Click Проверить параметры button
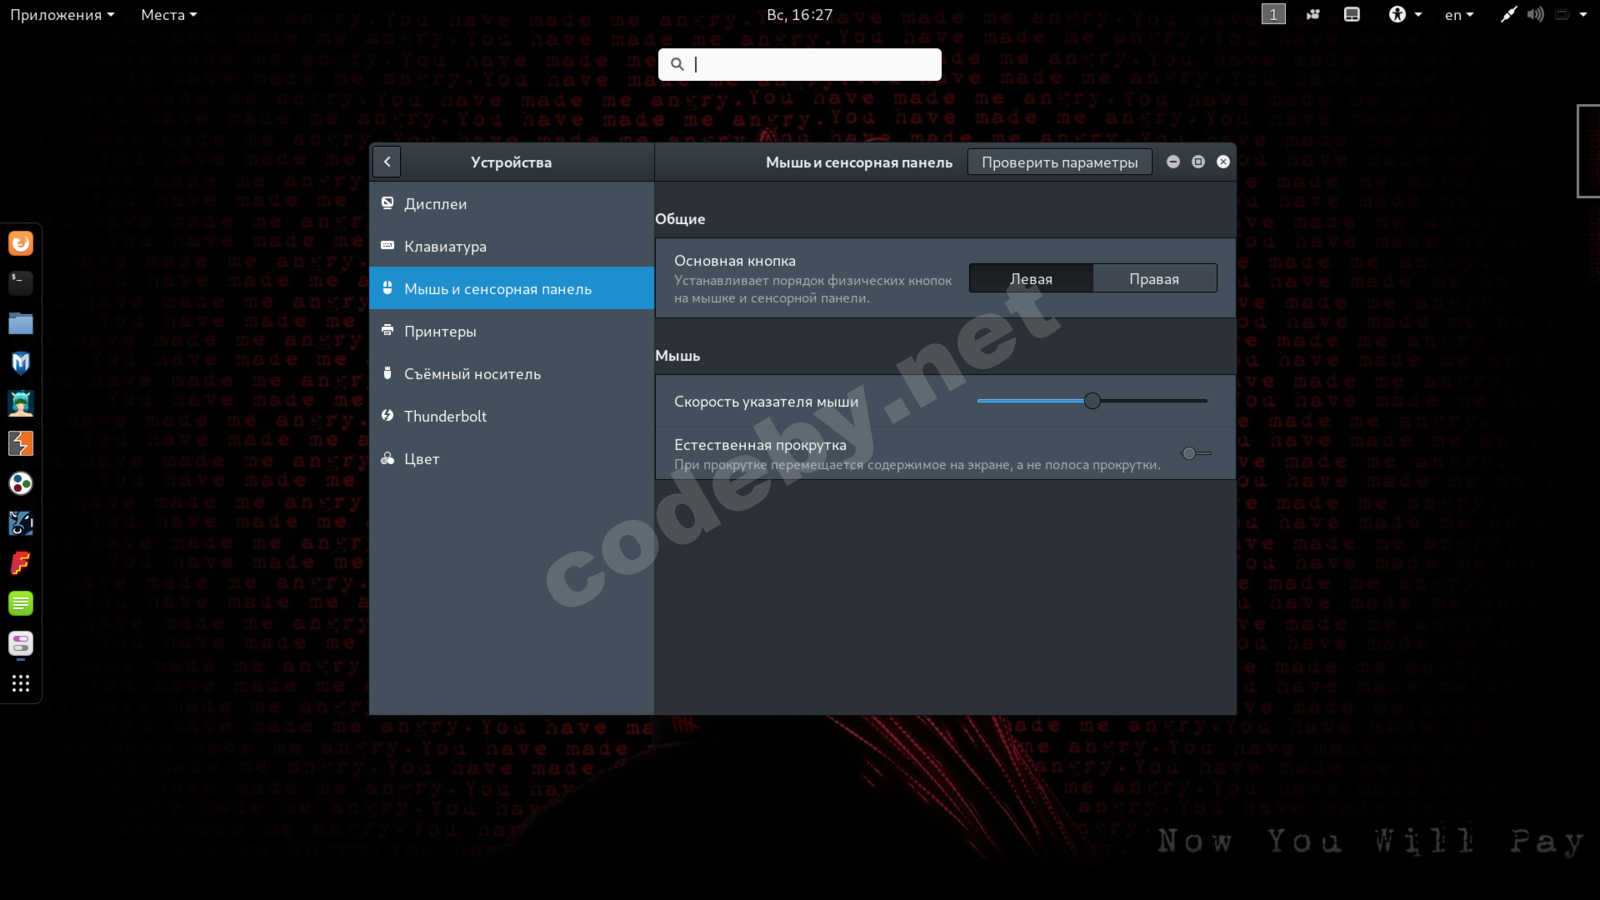Viewport: 1600px width, 900px height. coord(1060,162)
